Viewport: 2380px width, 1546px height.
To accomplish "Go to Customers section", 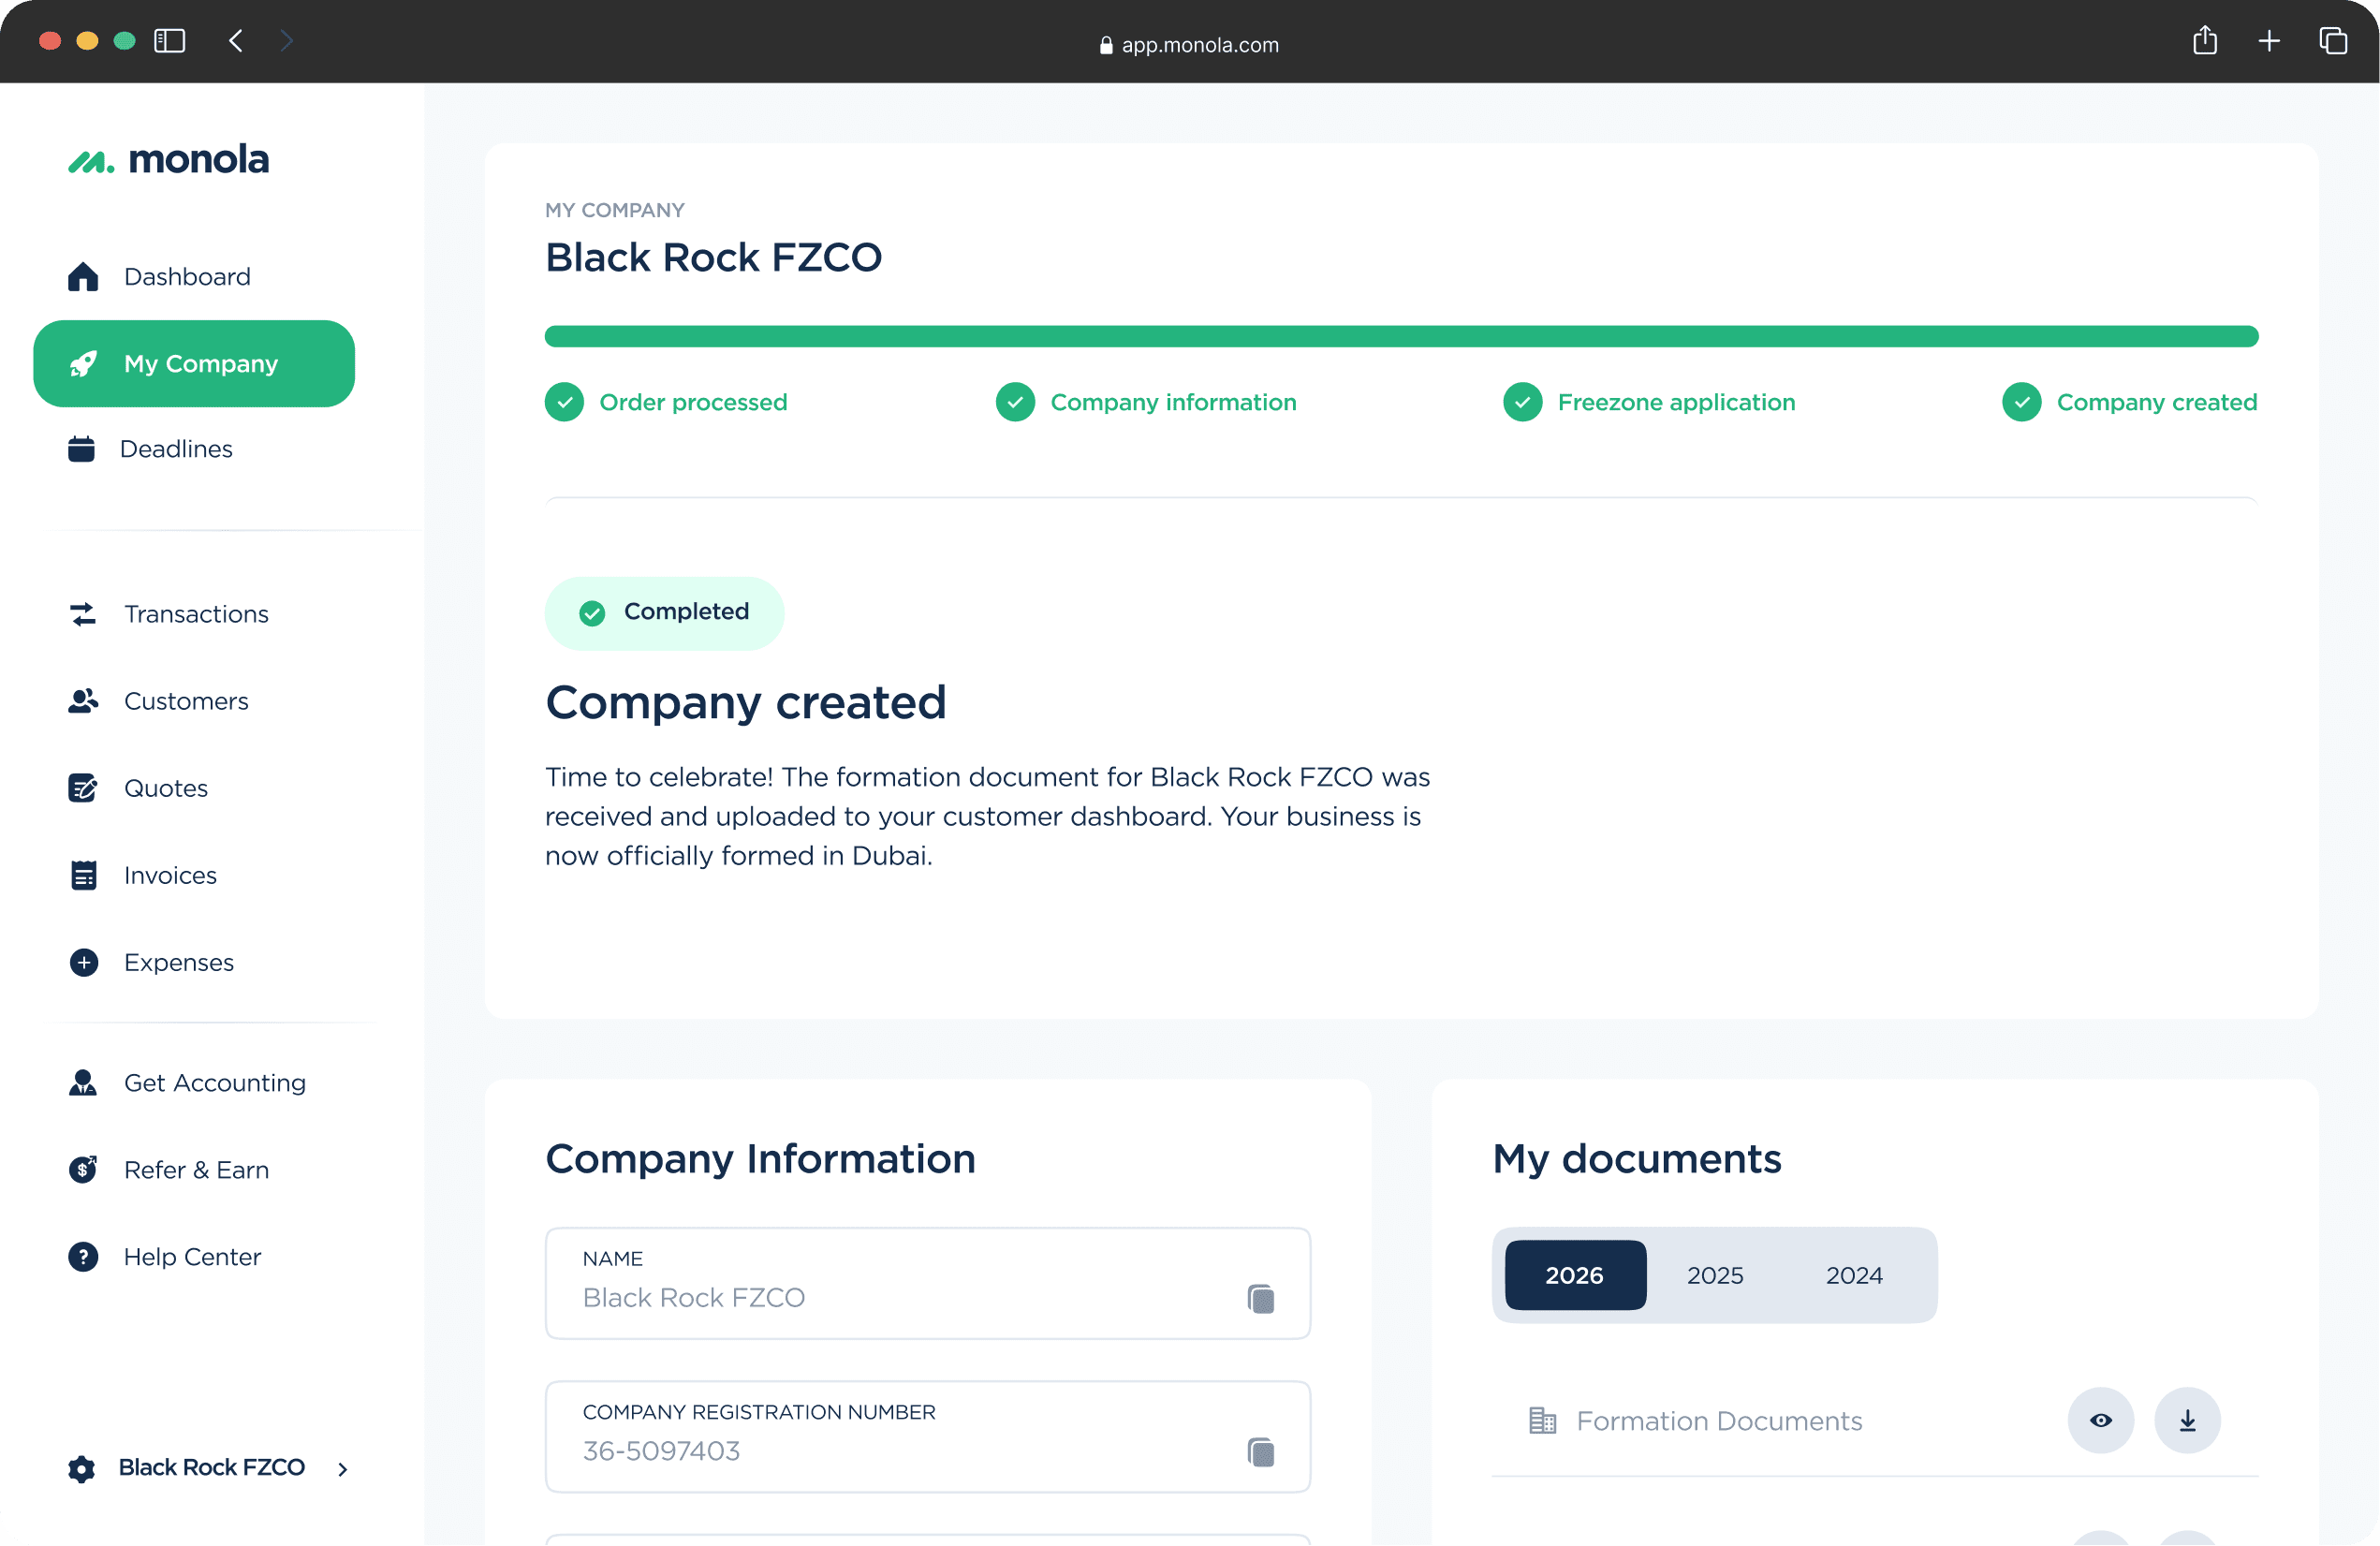I will point(185,701).
